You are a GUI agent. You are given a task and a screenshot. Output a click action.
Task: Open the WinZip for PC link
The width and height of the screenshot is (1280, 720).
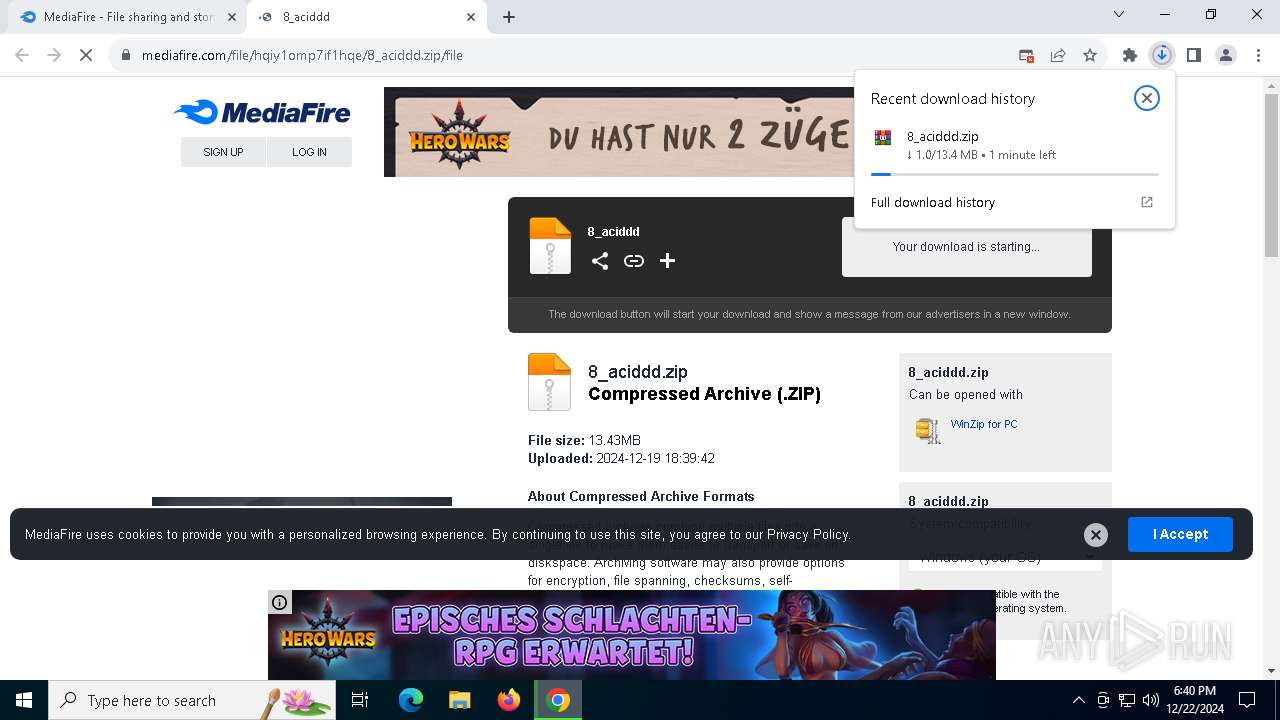click(984, 424)
